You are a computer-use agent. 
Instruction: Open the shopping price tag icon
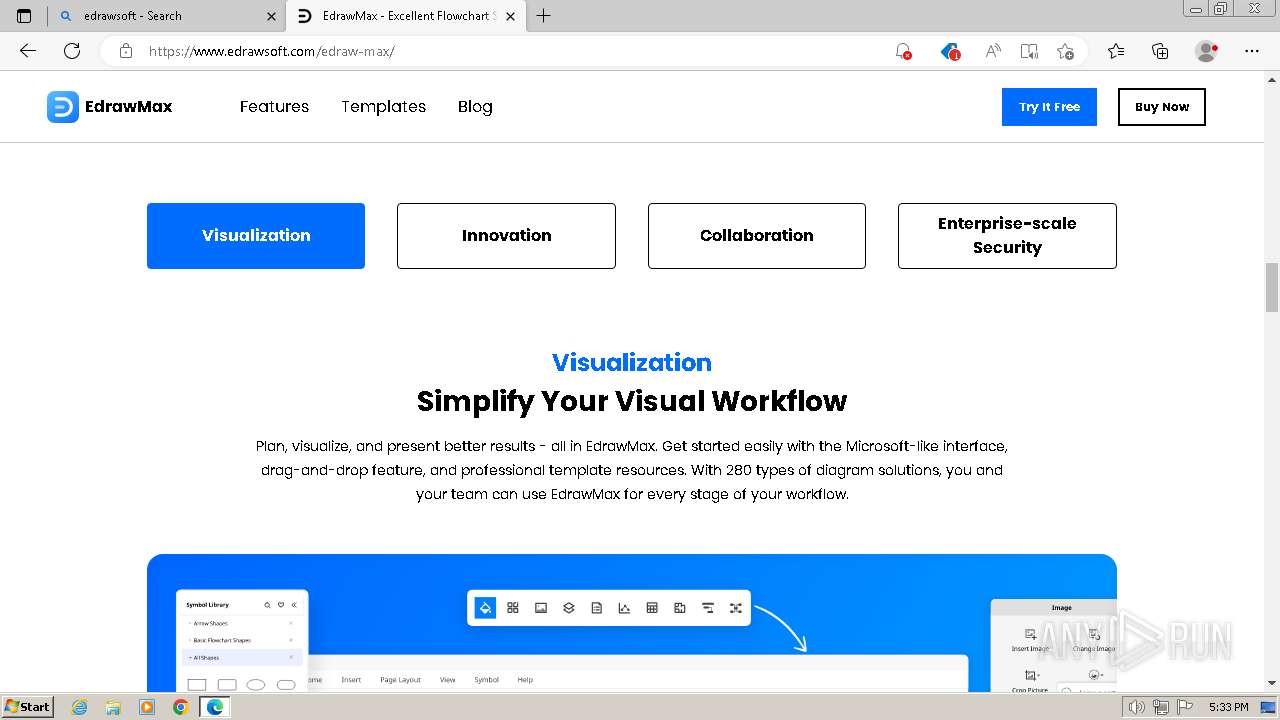pos(950,51)
